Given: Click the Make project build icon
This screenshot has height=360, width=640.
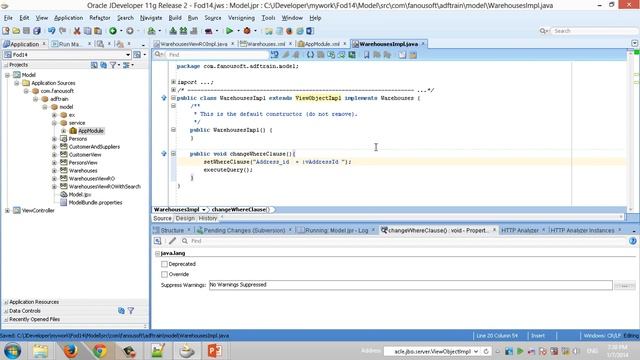Looking at the screenshot, I should click(173, 31).
